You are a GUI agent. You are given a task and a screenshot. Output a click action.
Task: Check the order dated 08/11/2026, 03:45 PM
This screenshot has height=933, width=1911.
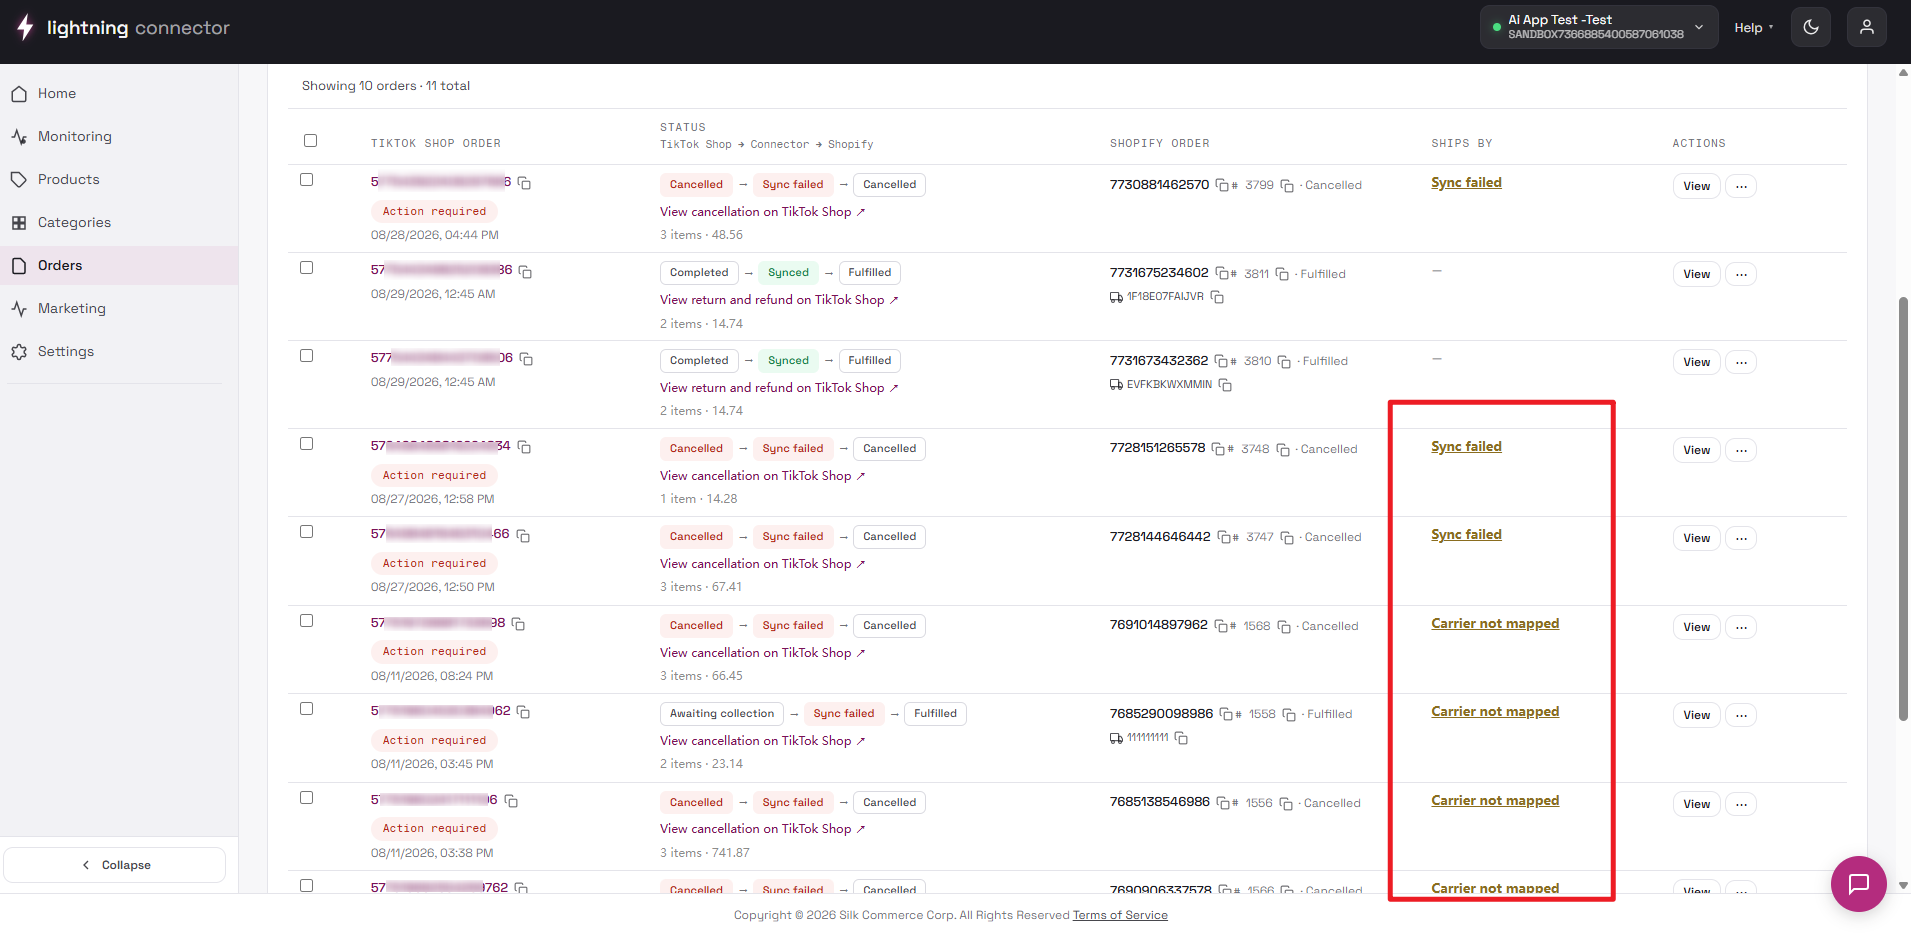(307, 709)
